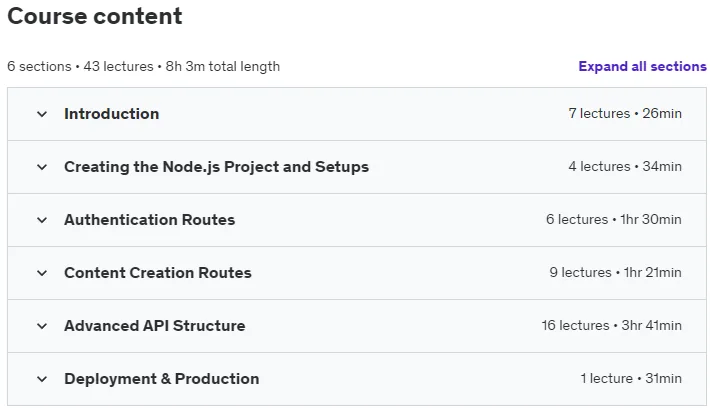Open Creating the Node.js Project and Setups title

pos(216,167)
